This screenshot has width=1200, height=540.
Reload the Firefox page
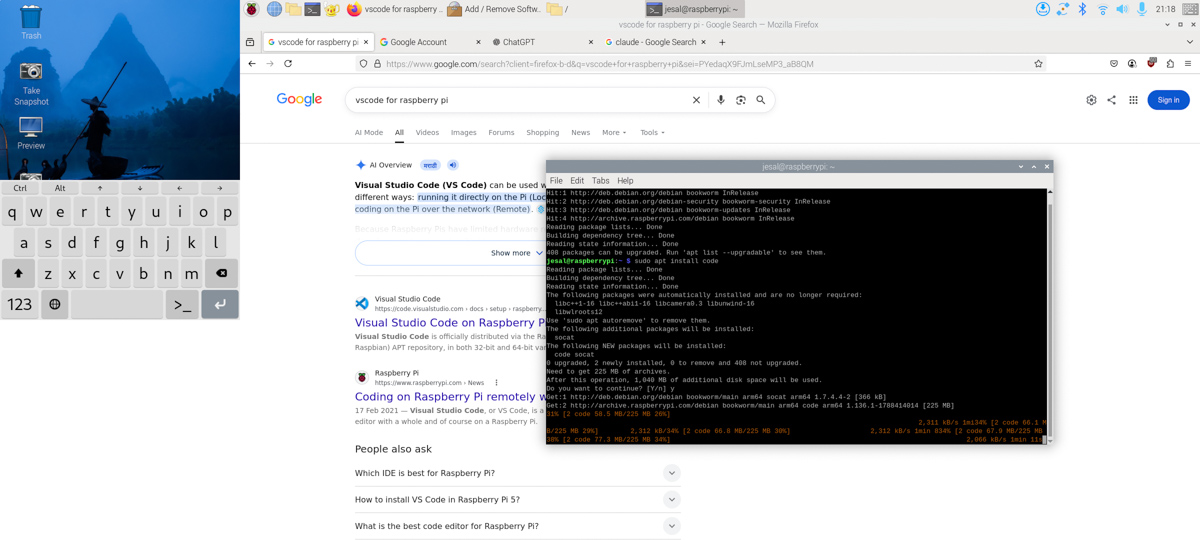pyautogui.click(x=288, y=63)
